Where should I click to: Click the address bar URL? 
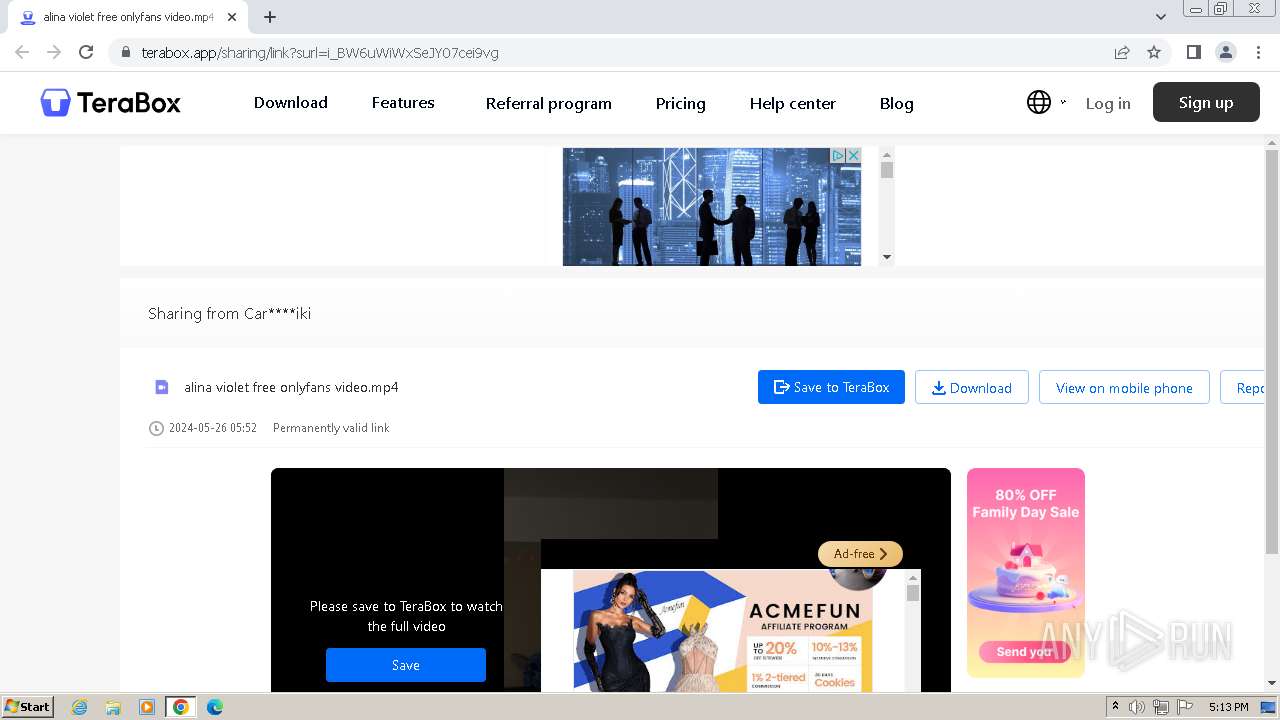click(x=320, y=52)
